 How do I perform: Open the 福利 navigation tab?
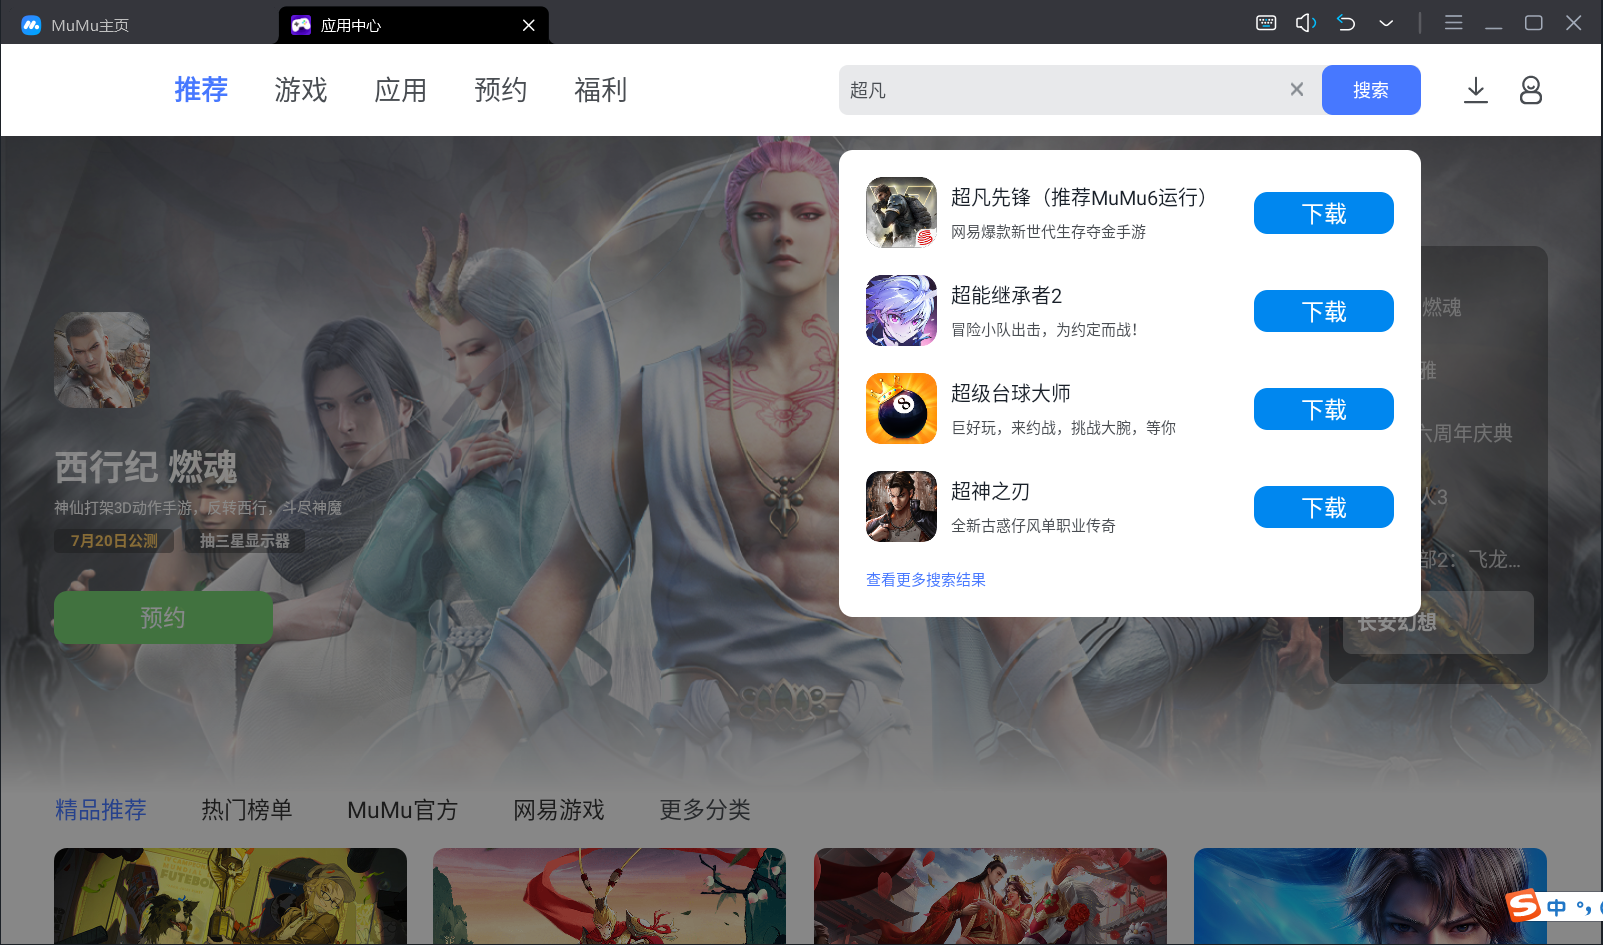tap(601, 90)
